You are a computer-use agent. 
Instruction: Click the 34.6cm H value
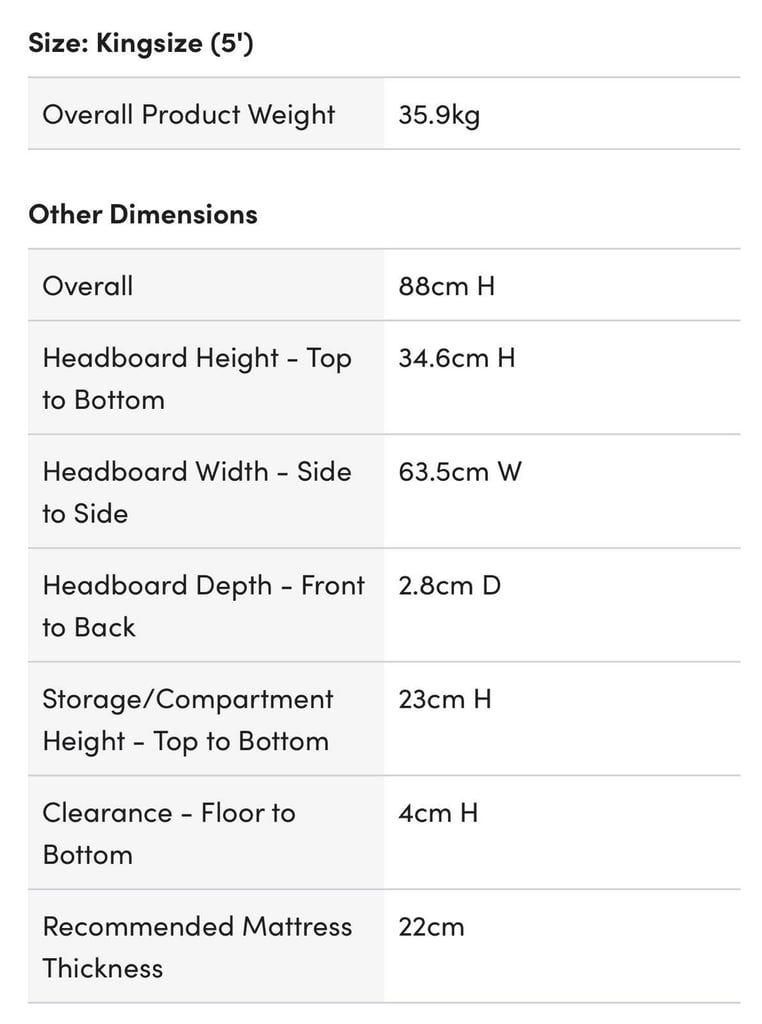click(x=457, y=358)
